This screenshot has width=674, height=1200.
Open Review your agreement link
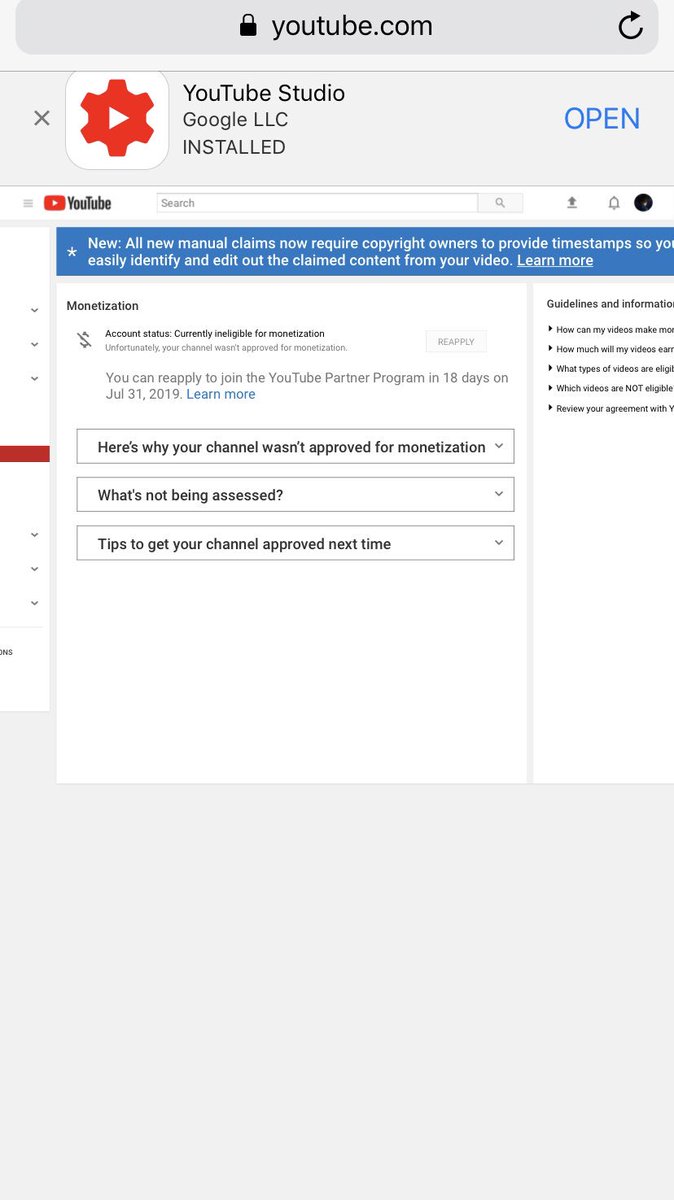pos(614,408)
